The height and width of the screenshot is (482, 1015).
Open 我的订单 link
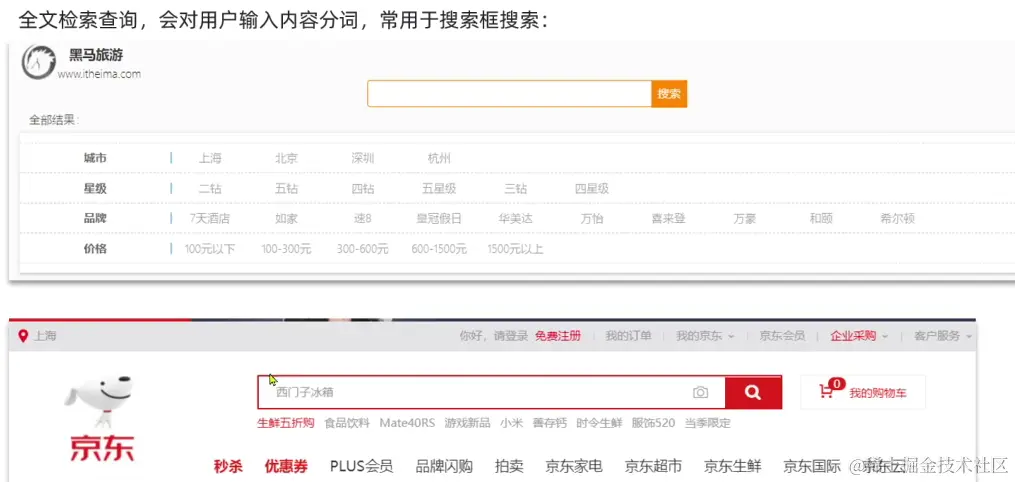tap(628, 336)
